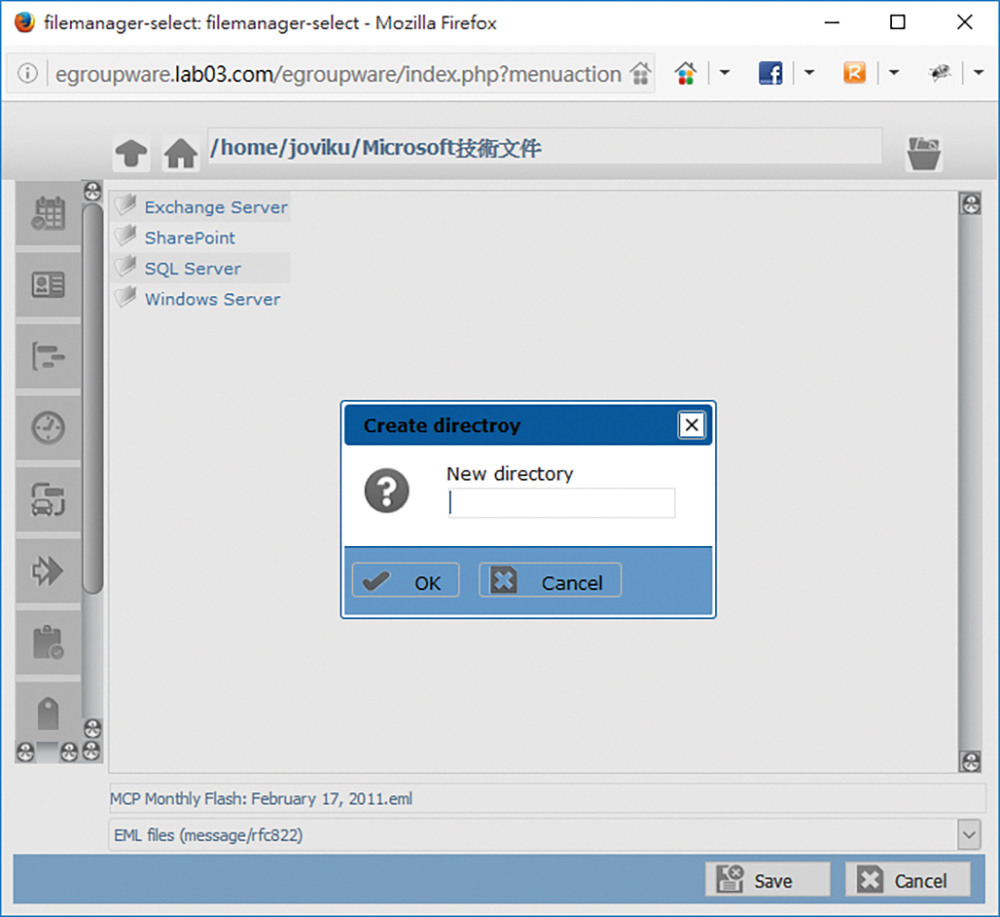The image size is (1000, 917).
Task: Open the Timesheet clock icon
Action: click(48, 427)
